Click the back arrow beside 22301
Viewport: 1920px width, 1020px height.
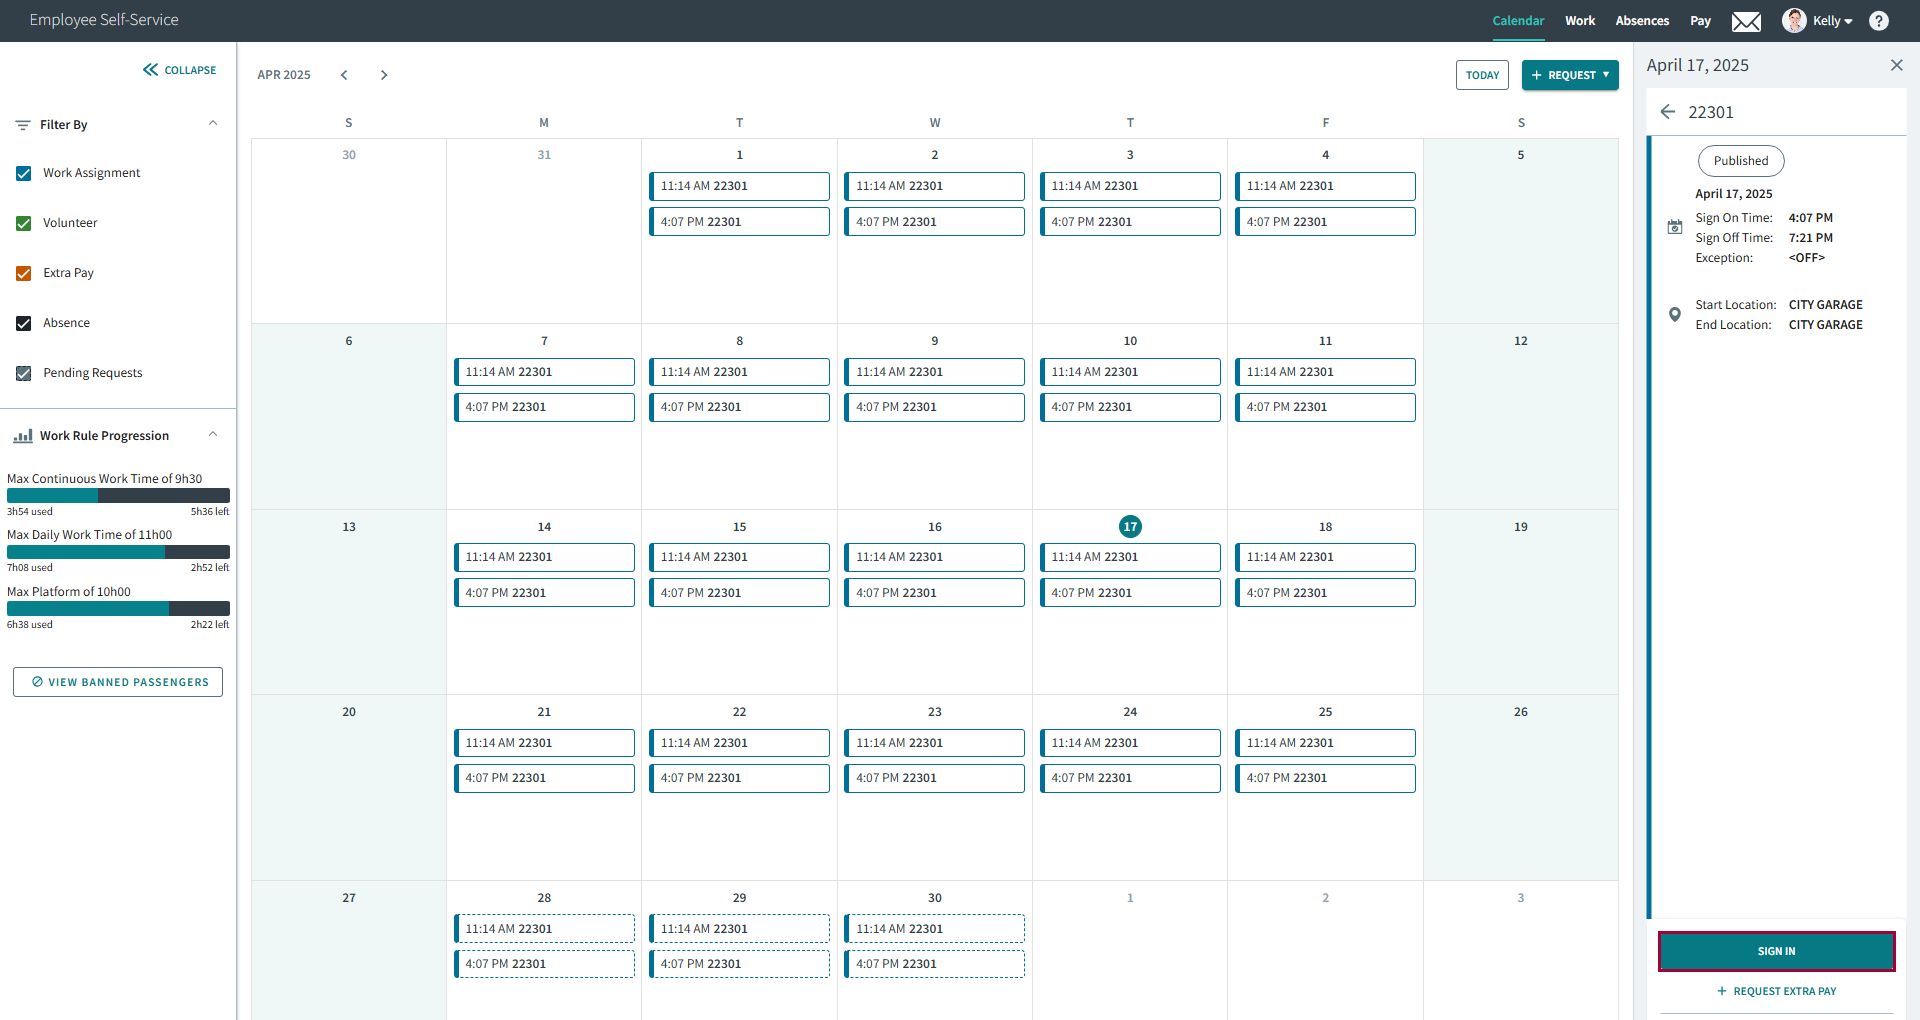1667,112
